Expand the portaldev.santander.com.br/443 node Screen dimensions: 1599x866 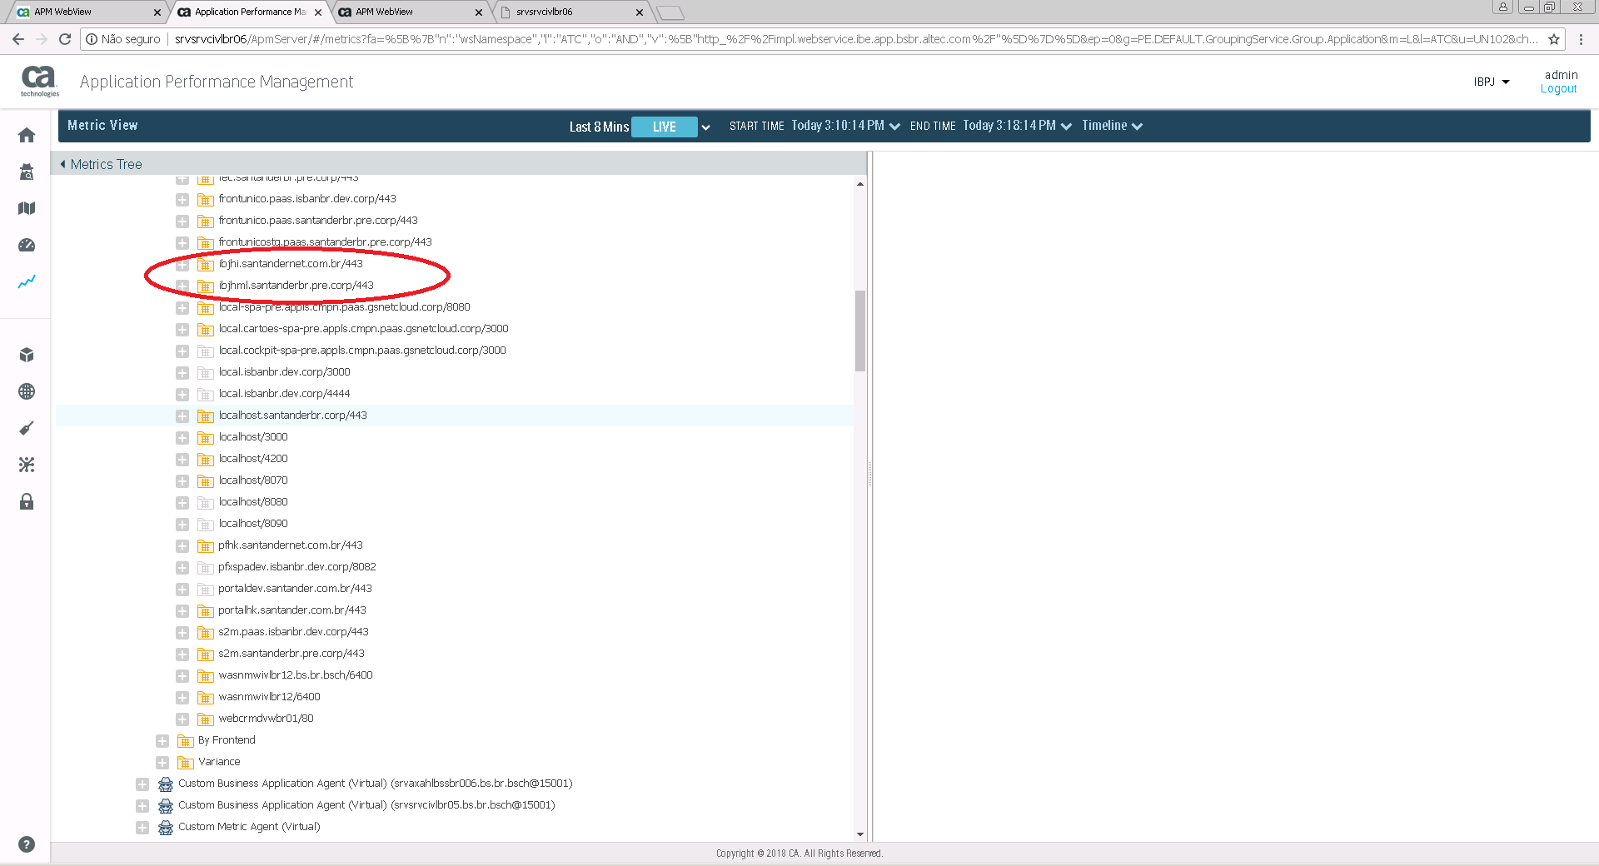click(x=182, y=589)
